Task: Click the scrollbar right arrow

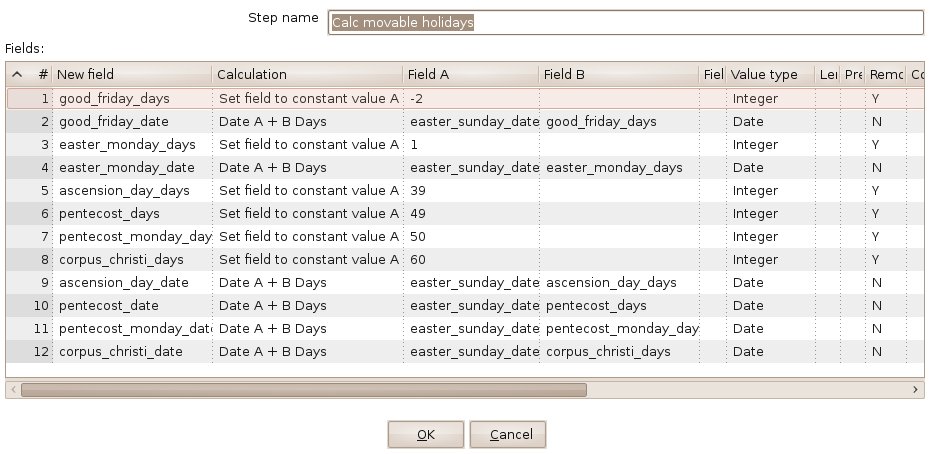Action: pos(915,390)
